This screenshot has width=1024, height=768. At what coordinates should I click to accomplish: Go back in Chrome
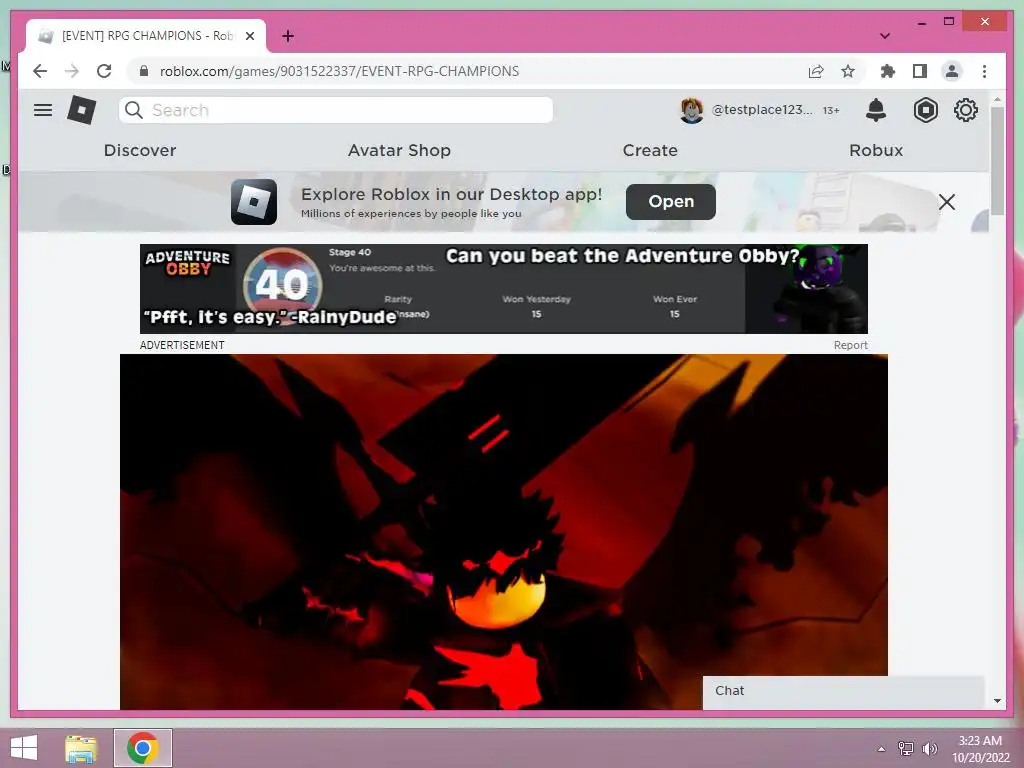(40, 71)
